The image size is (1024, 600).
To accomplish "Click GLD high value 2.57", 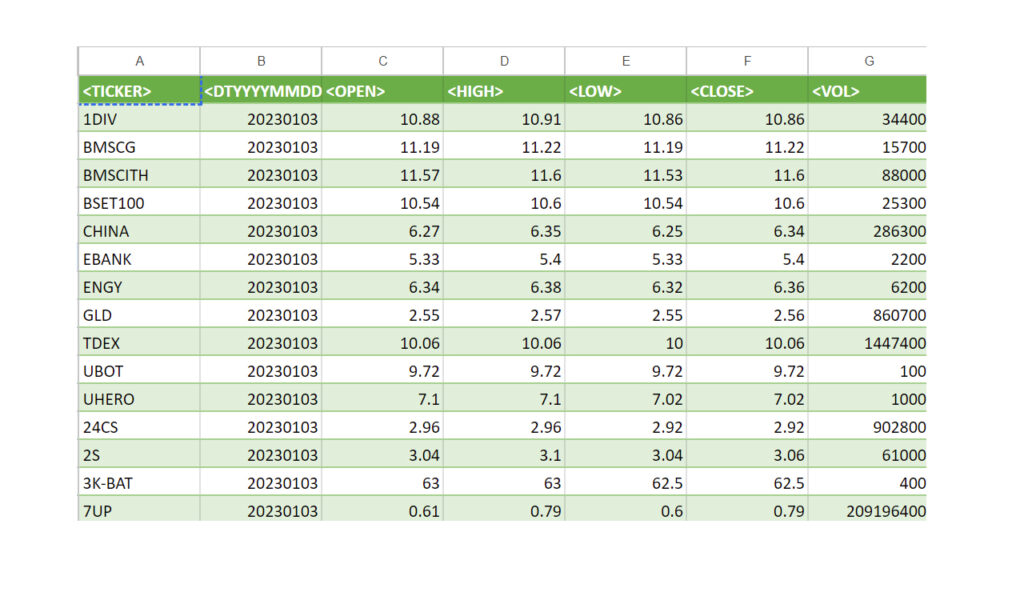I will coord(504,315).
